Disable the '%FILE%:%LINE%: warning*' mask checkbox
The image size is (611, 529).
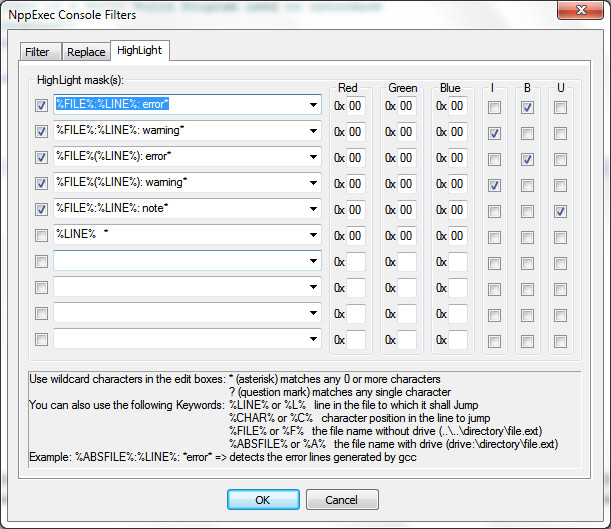tap(41, 131)
